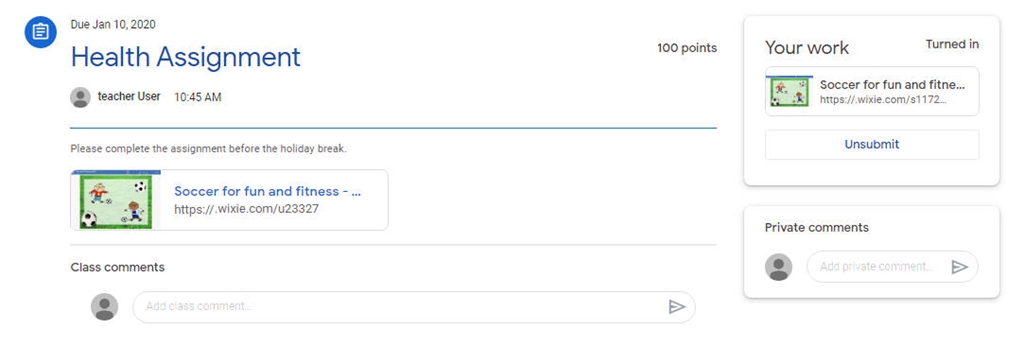Click the Health Assignment title

click(185, 57)
